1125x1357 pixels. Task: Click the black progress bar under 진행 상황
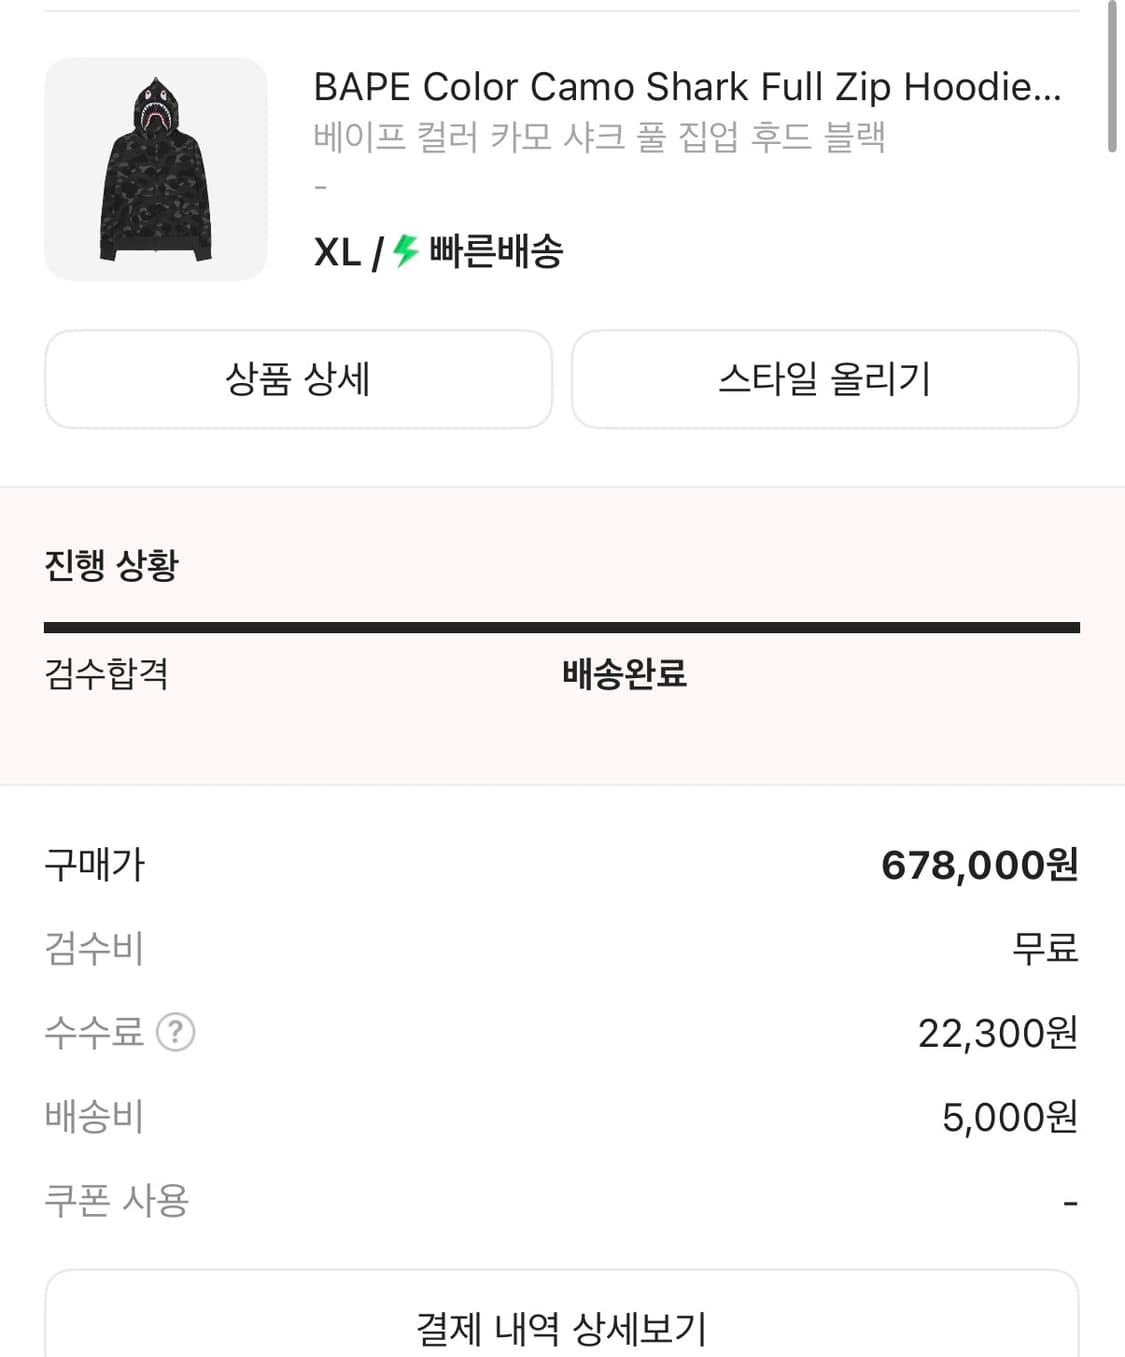tap(561, 628)
